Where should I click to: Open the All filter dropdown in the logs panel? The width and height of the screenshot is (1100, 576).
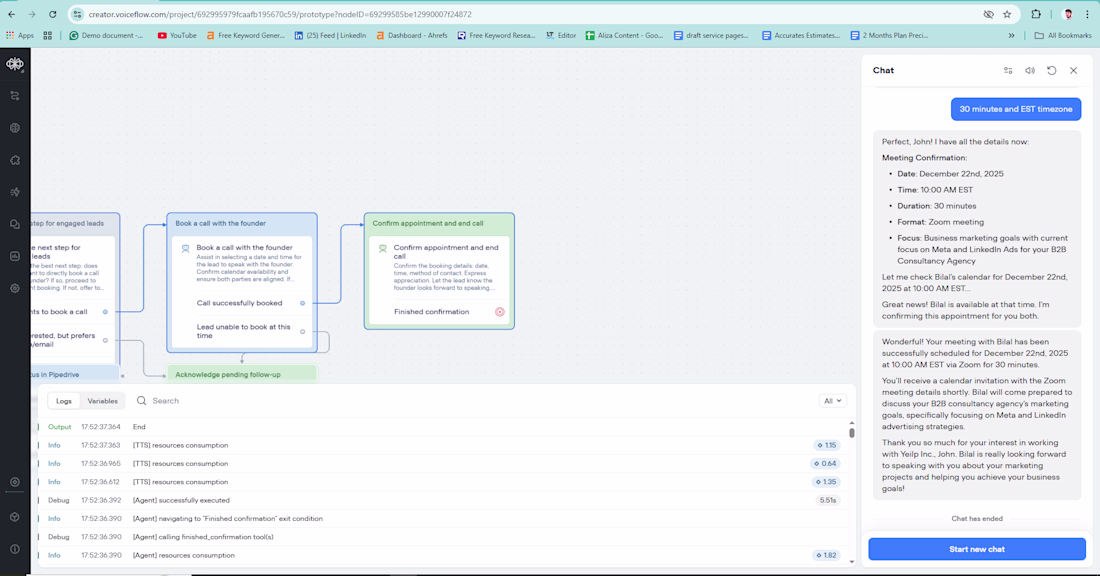[x=833, y=401]
